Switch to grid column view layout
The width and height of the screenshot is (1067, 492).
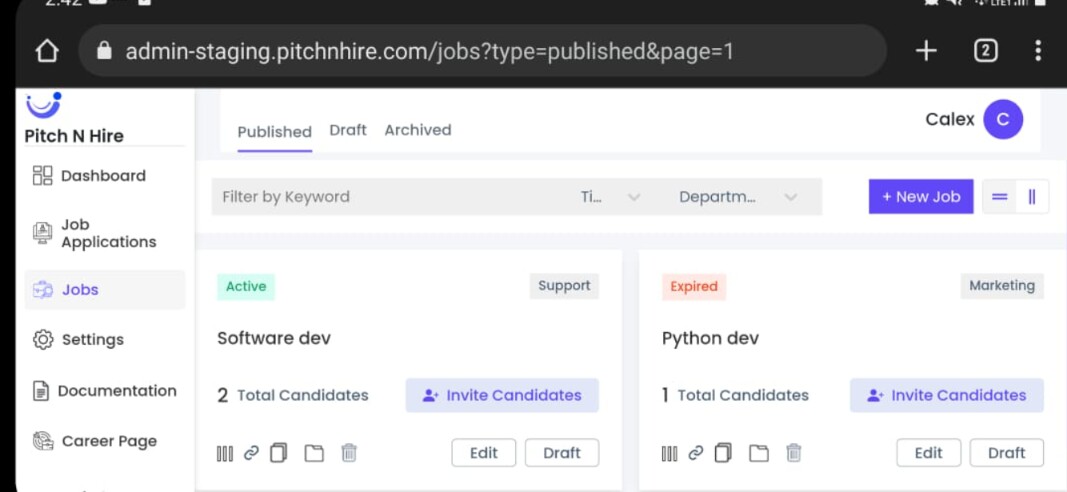coord(1032,197)
